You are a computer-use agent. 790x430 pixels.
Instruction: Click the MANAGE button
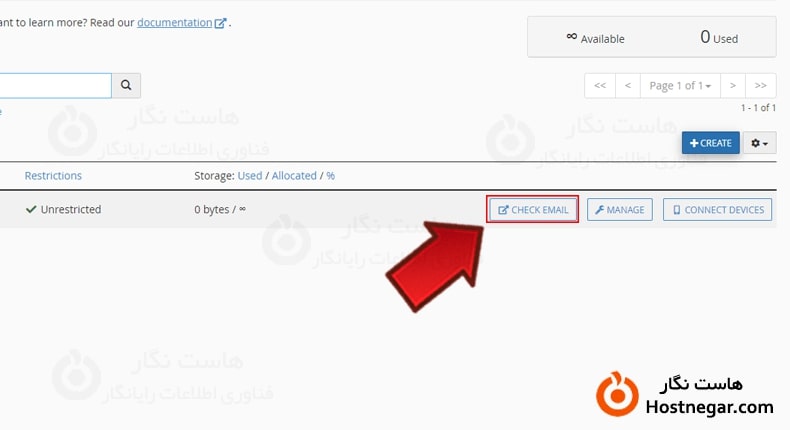click(x=620, y=210)
